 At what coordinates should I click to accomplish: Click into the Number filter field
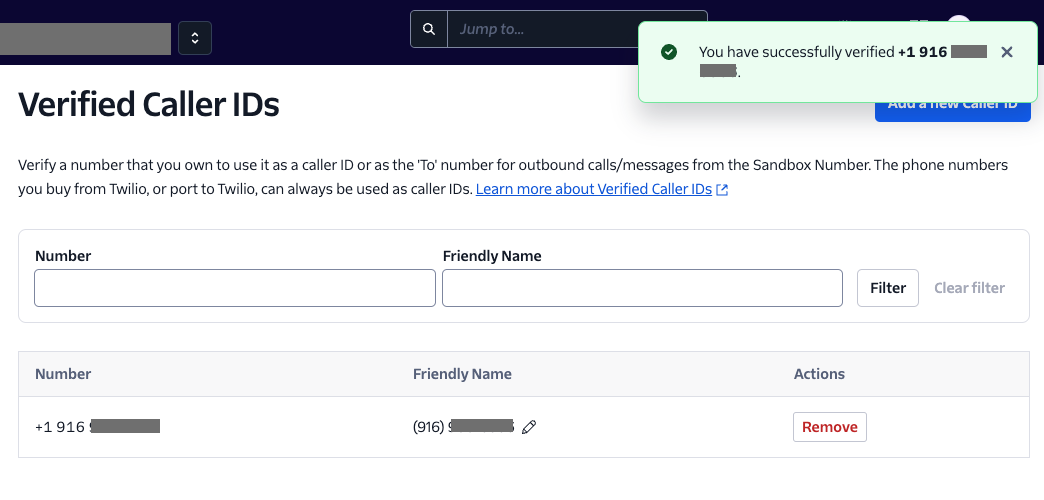(x=235, y=288)
